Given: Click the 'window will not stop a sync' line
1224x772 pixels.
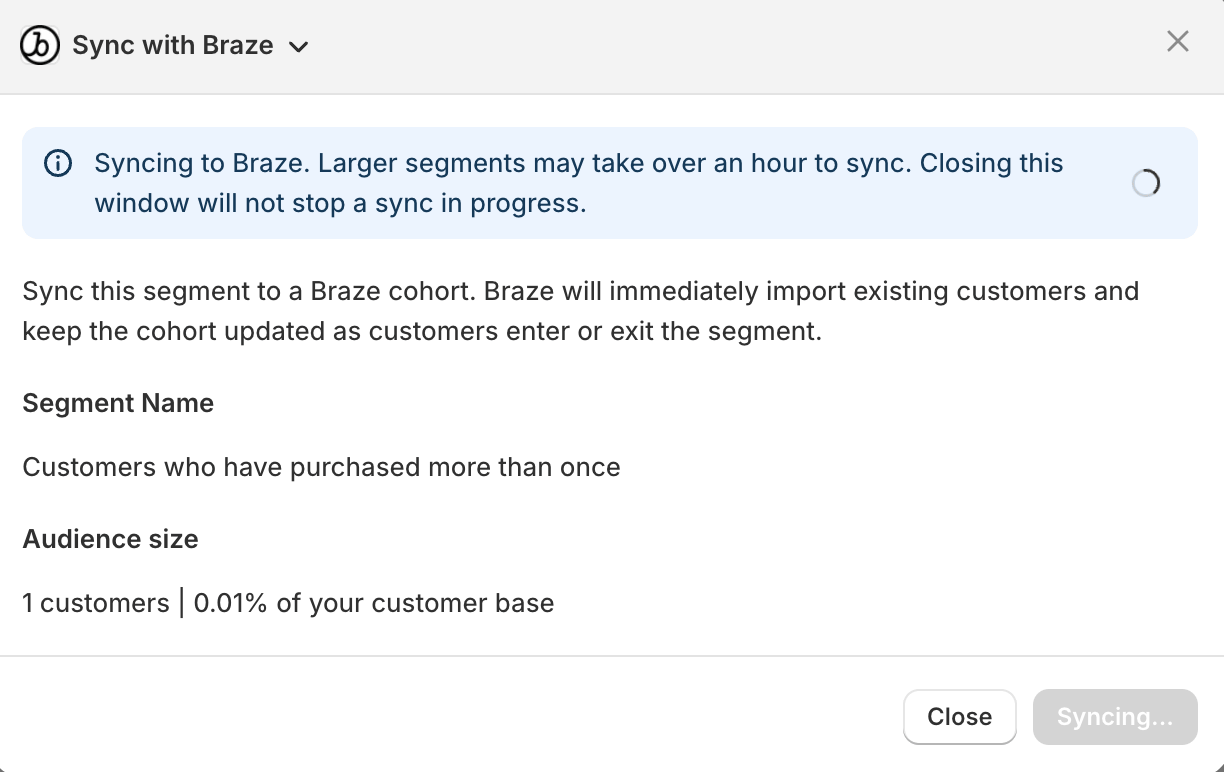Looking at the screenshot, I should [x=340, y=203].
